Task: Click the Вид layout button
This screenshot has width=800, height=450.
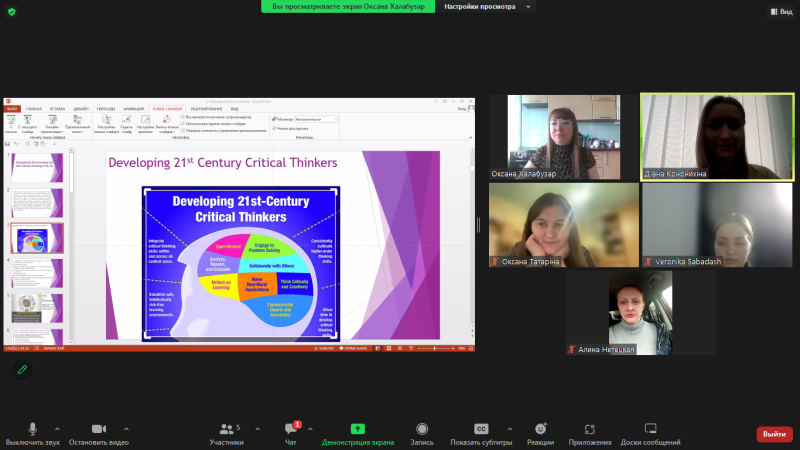Action: (x=782, y=11)
